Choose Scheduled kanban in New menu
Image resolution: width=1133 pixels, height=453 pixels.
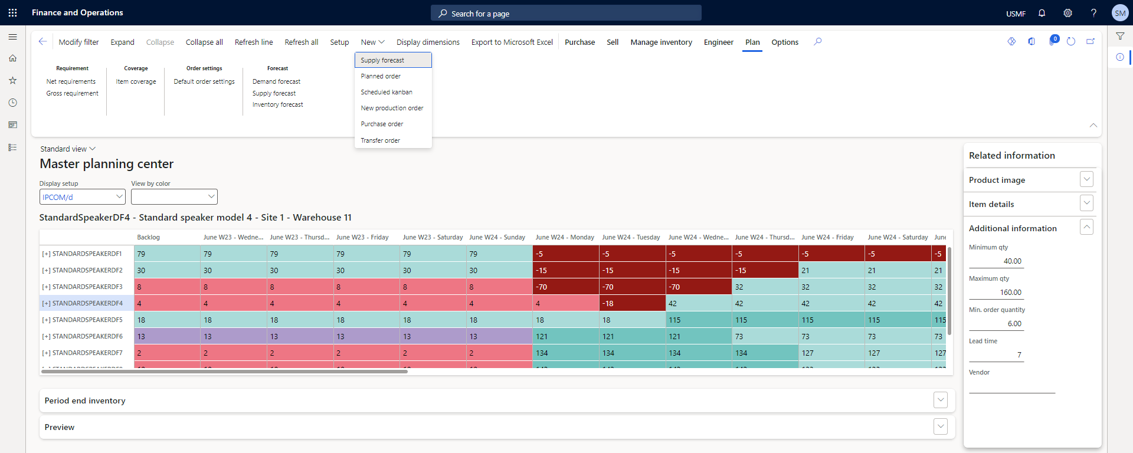(393, 92)
